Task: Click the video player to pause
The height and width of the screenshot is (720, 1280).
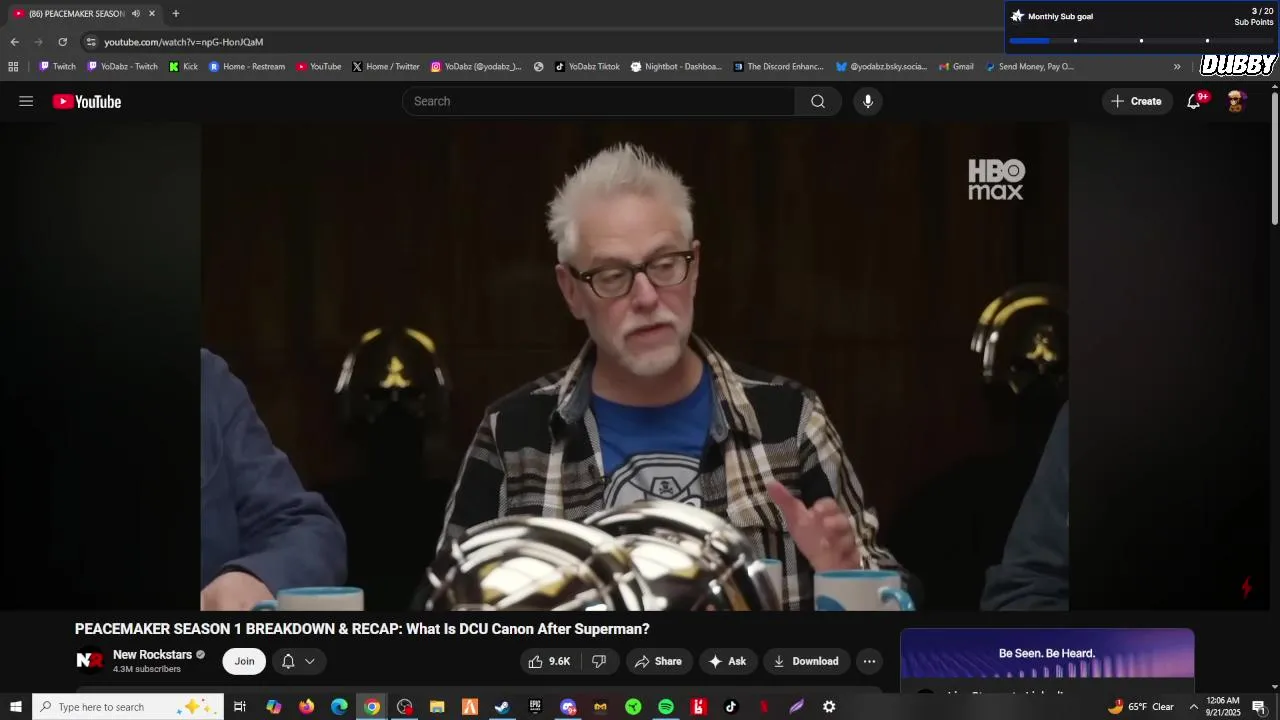Action: (634, 366)
